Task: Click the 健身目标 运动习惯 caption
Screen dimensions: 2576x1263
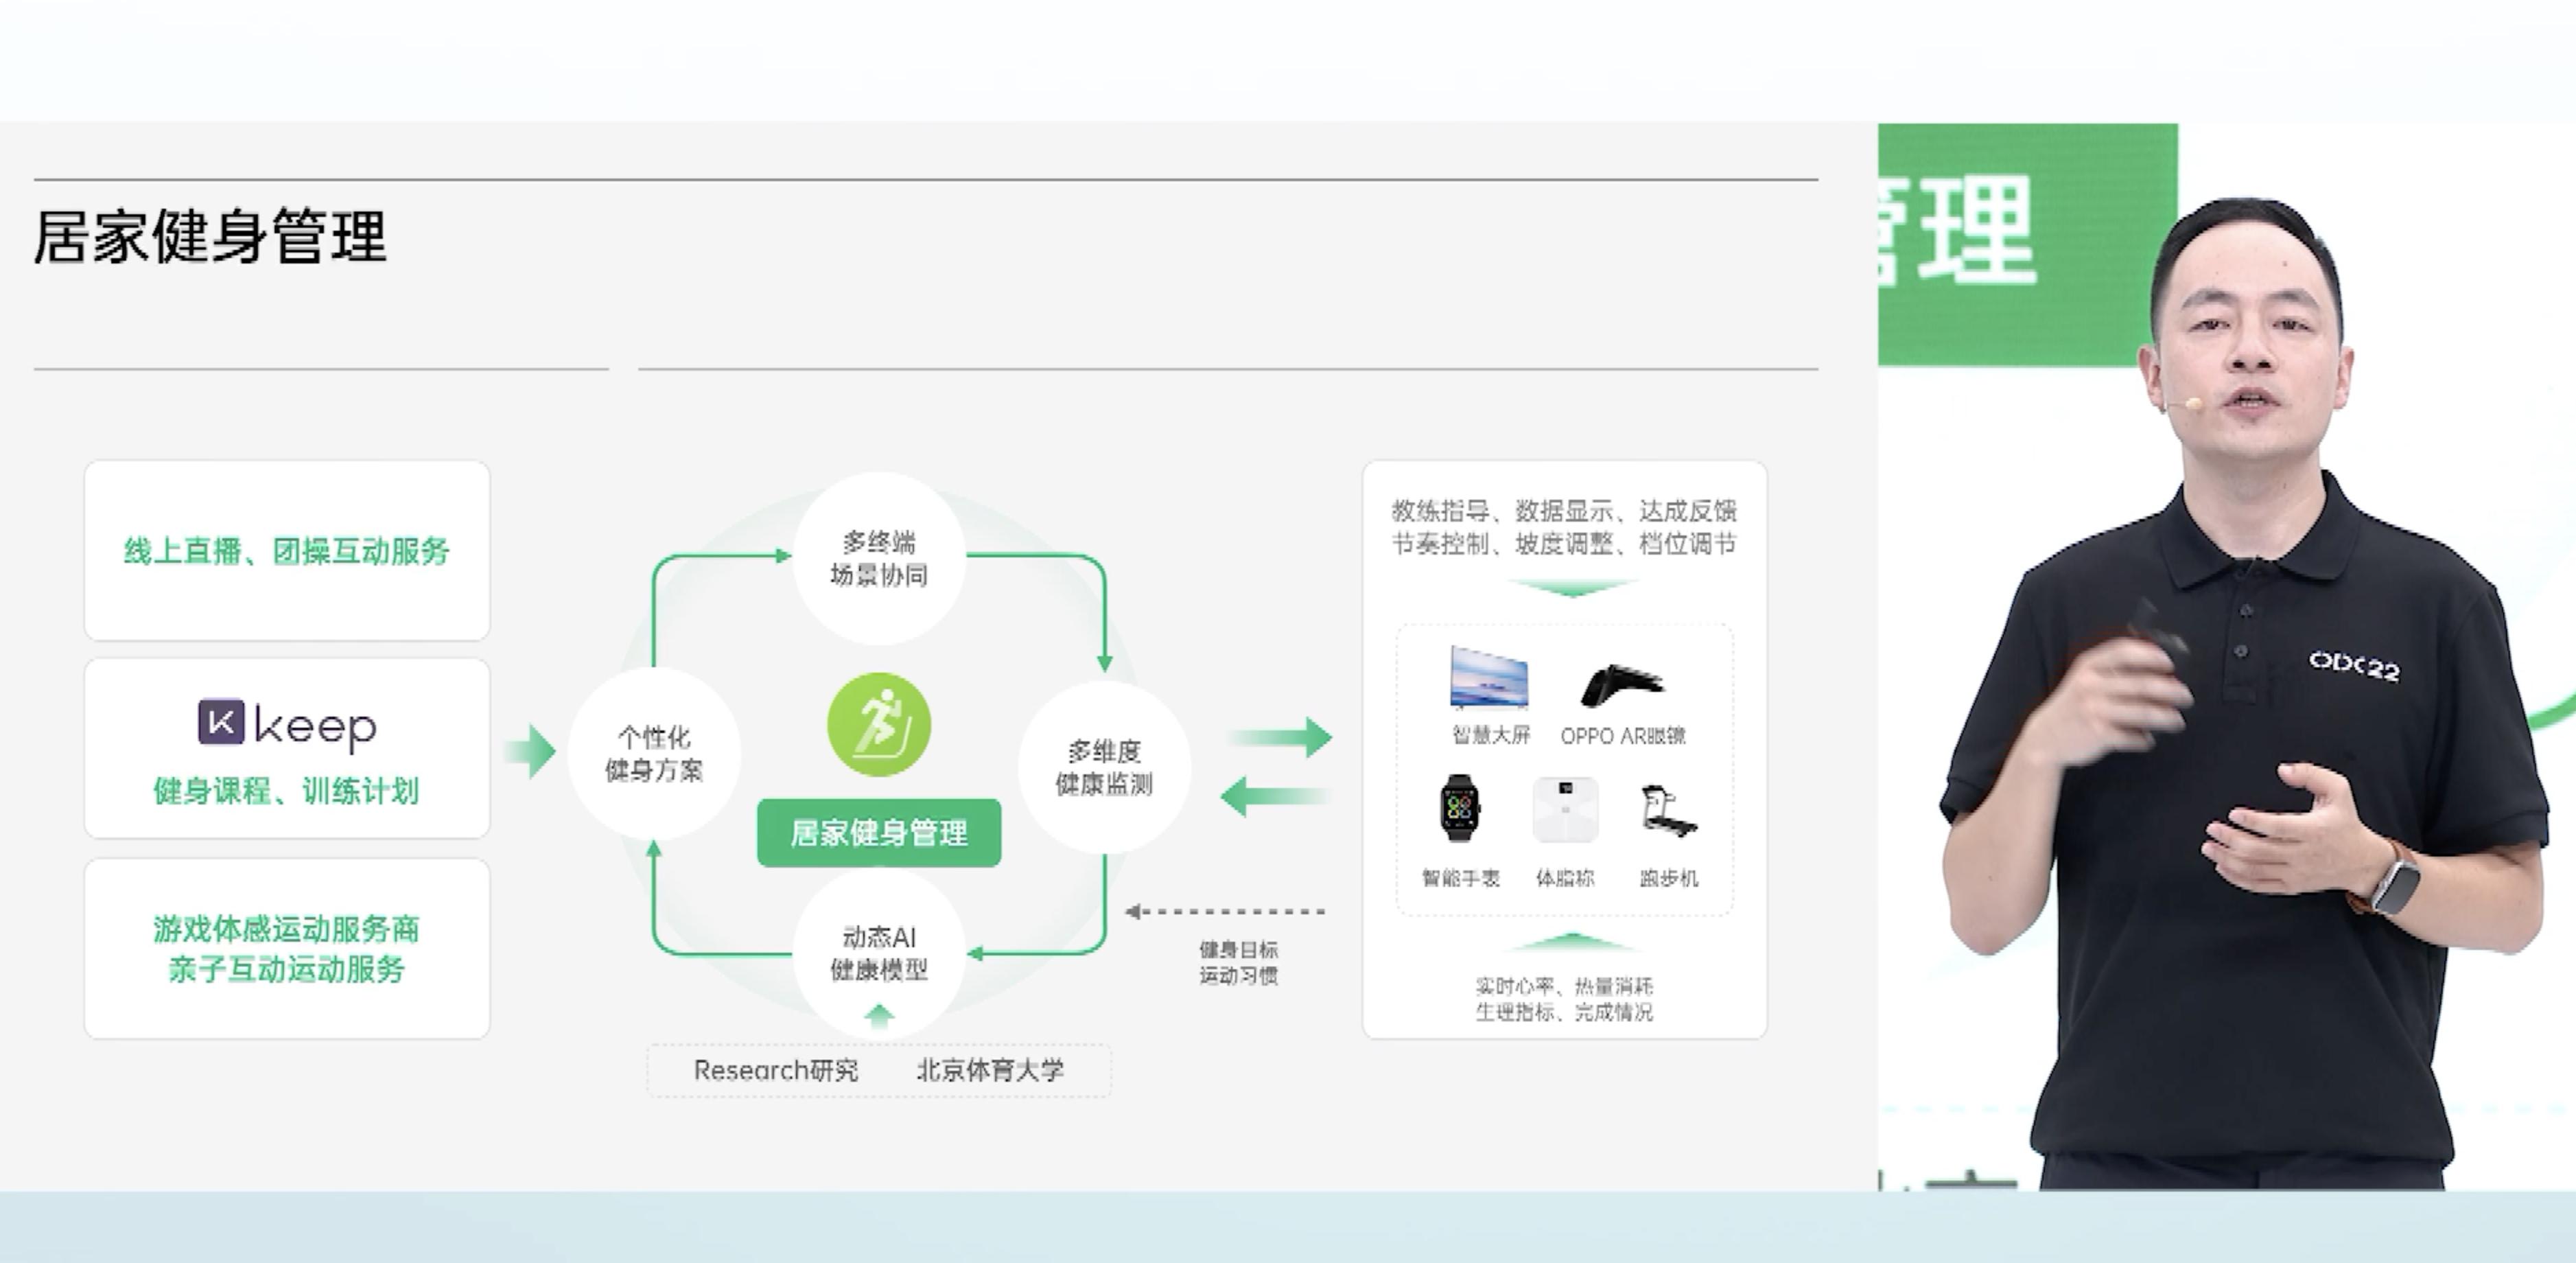Action: 1238,962
